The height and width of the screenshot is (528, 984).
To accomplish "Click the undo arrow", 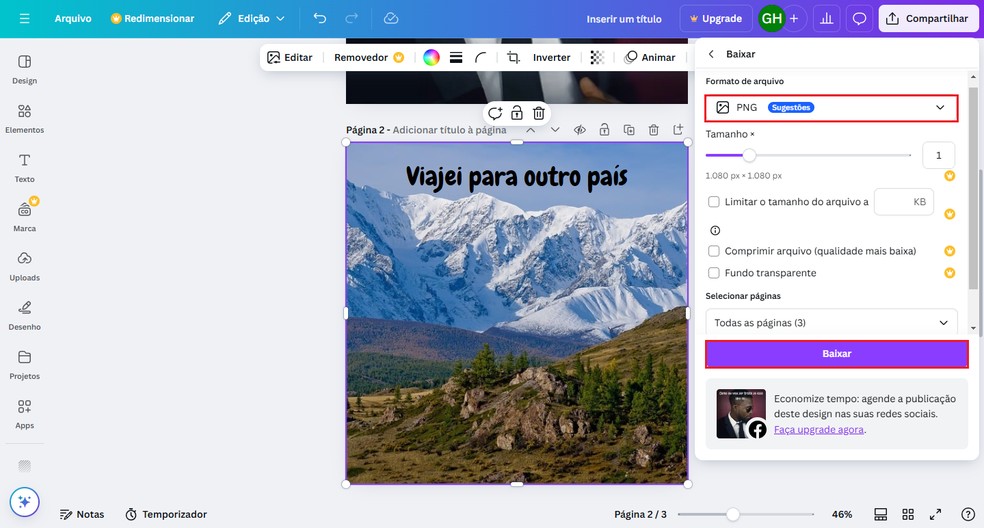I will click(320, 18).
